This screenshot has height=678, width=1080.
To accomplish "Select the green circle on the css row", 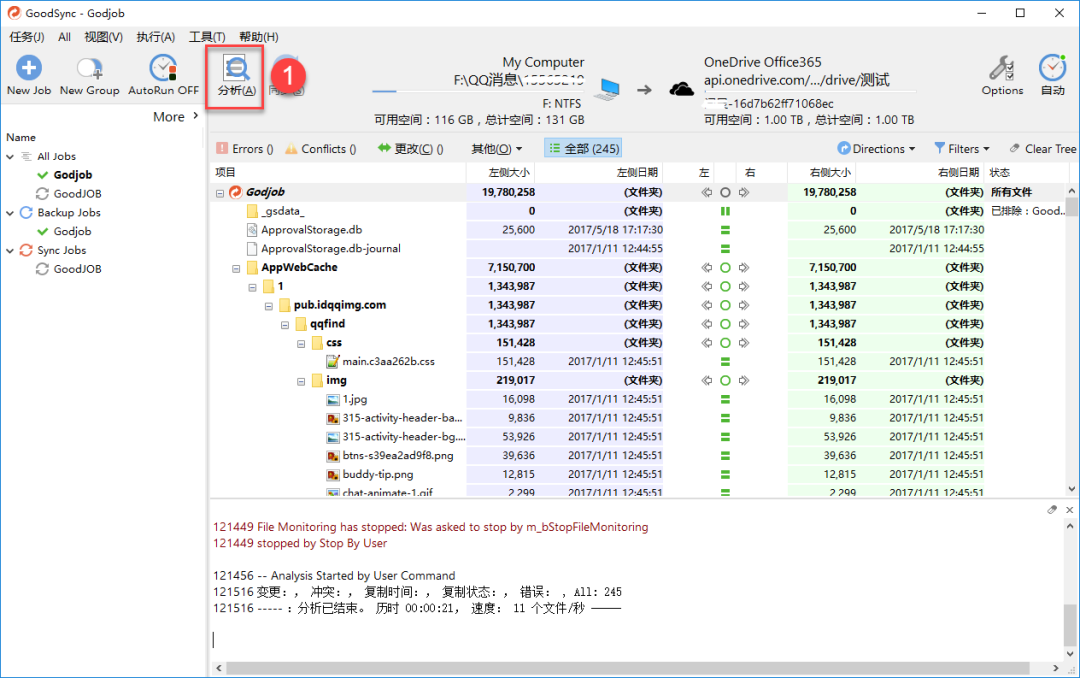I will [725, 342].
